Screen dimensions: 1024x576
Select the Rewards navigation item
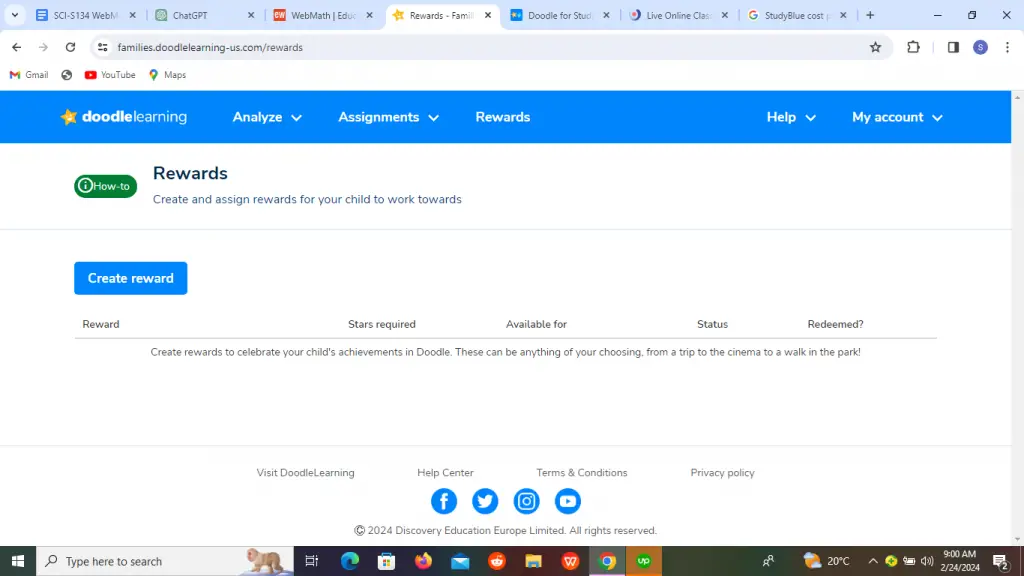(x=502, y=117)
